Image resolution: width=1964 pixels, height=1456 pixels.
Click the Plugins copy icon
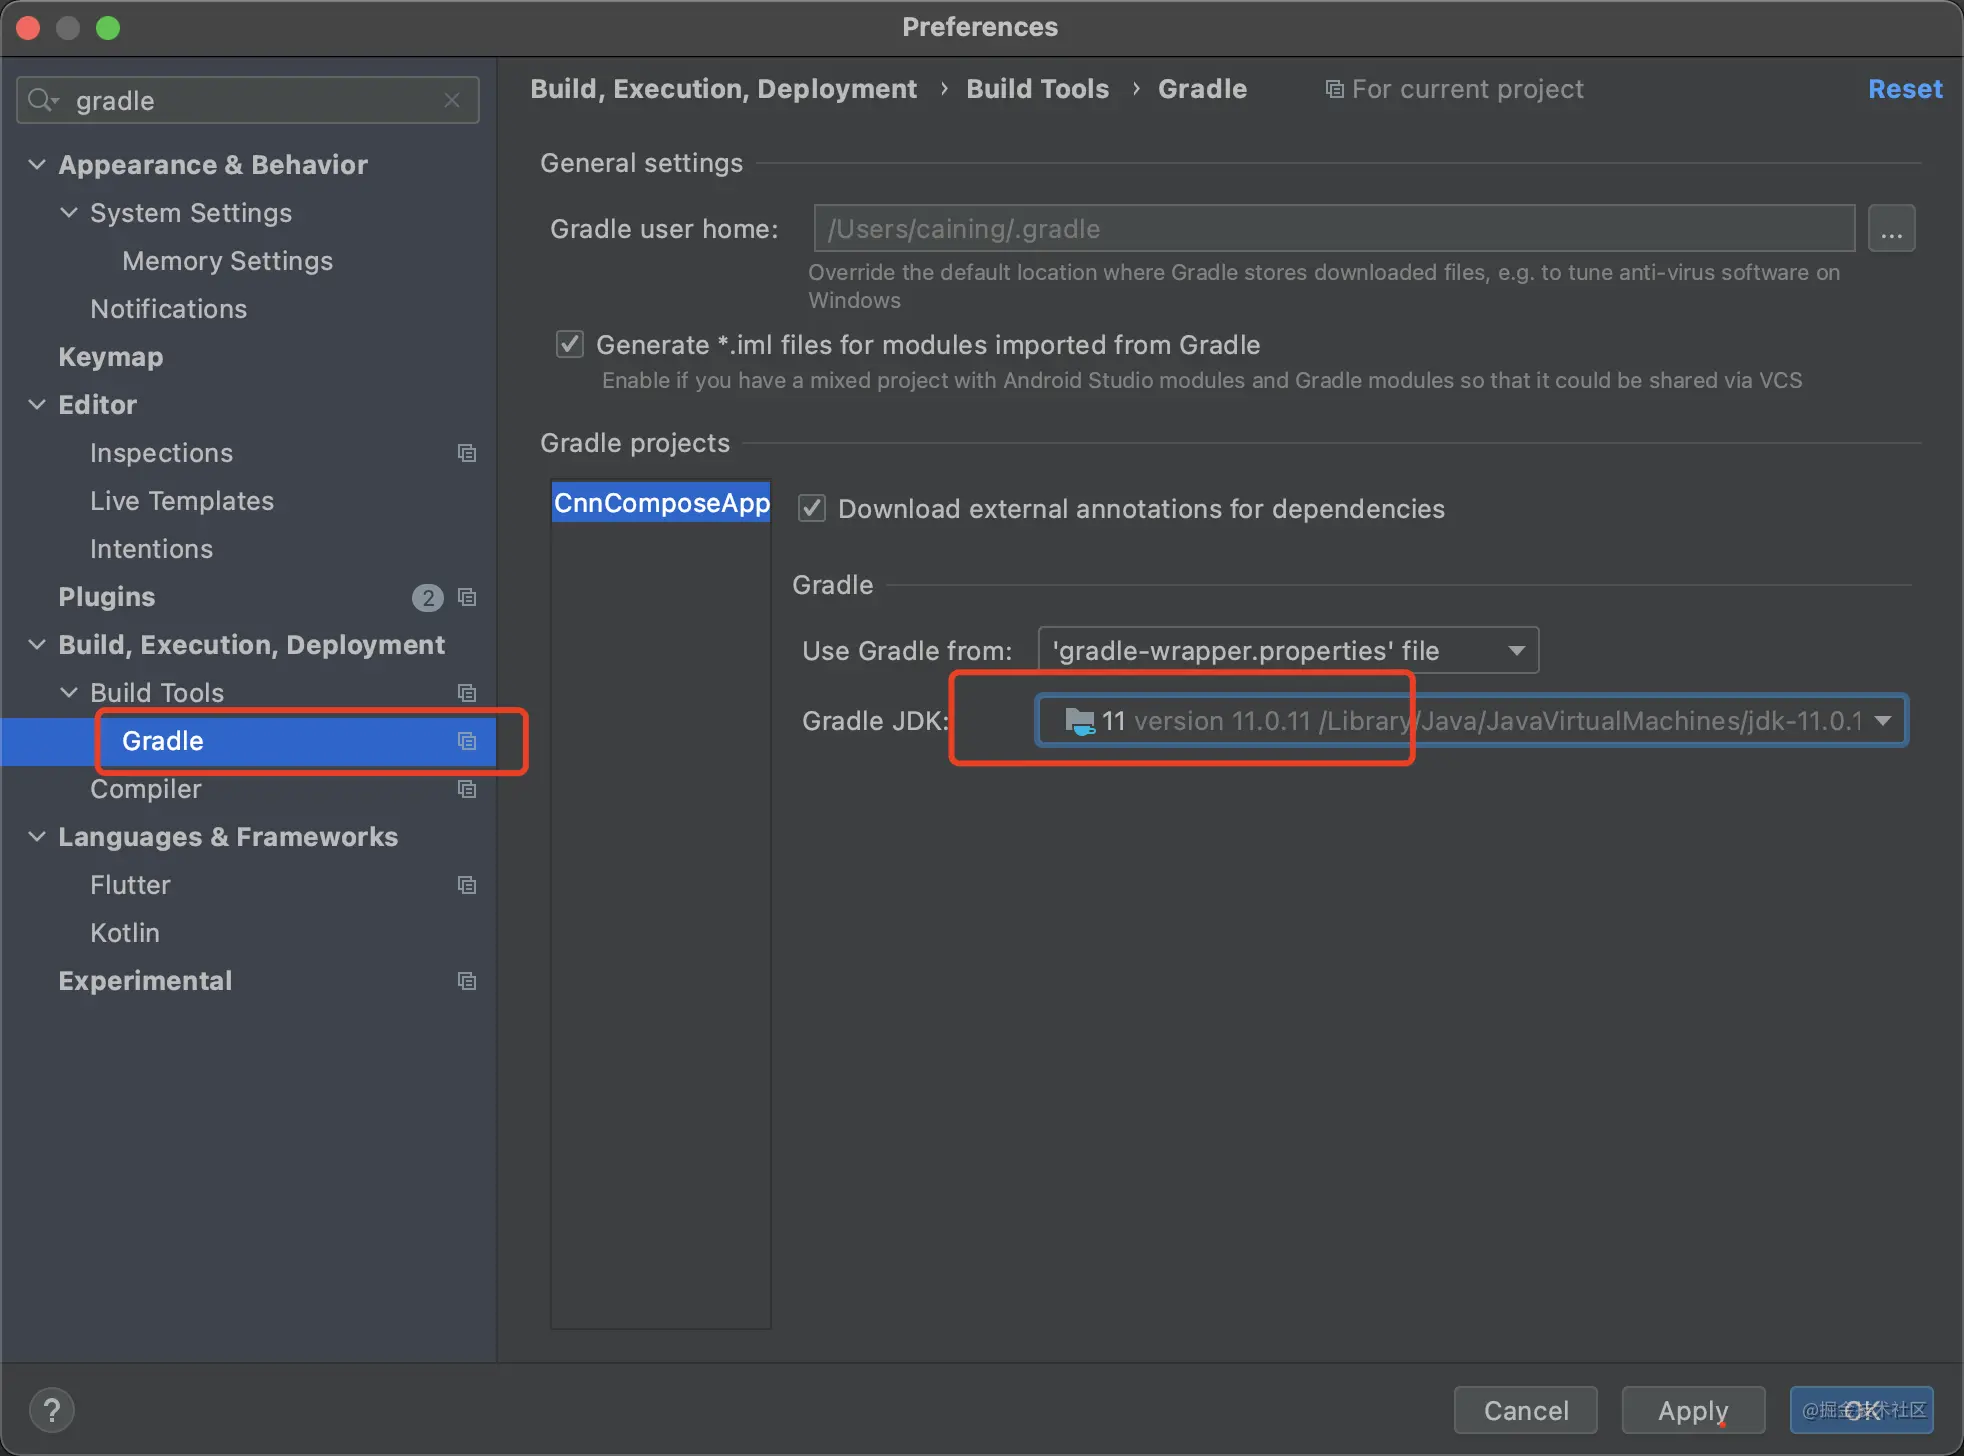point(468,596)
